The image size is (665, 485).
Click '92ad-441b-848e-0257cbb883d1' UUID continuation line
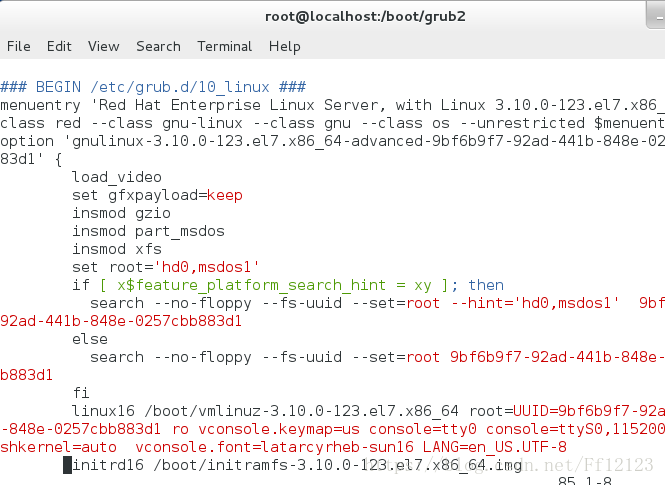coord(121,321)
